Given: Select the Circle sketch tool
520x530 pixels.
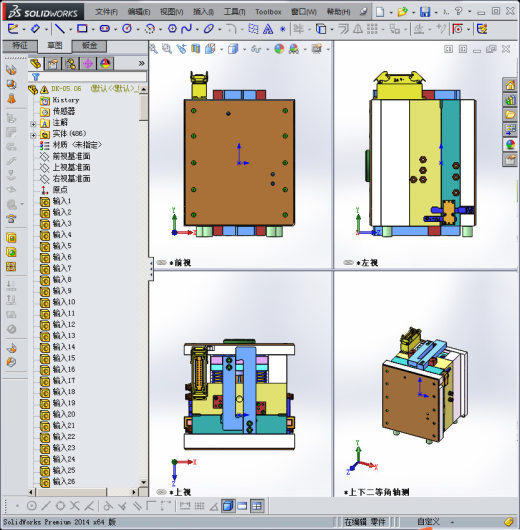Looking at the screenshot, I should click(127, 29).
